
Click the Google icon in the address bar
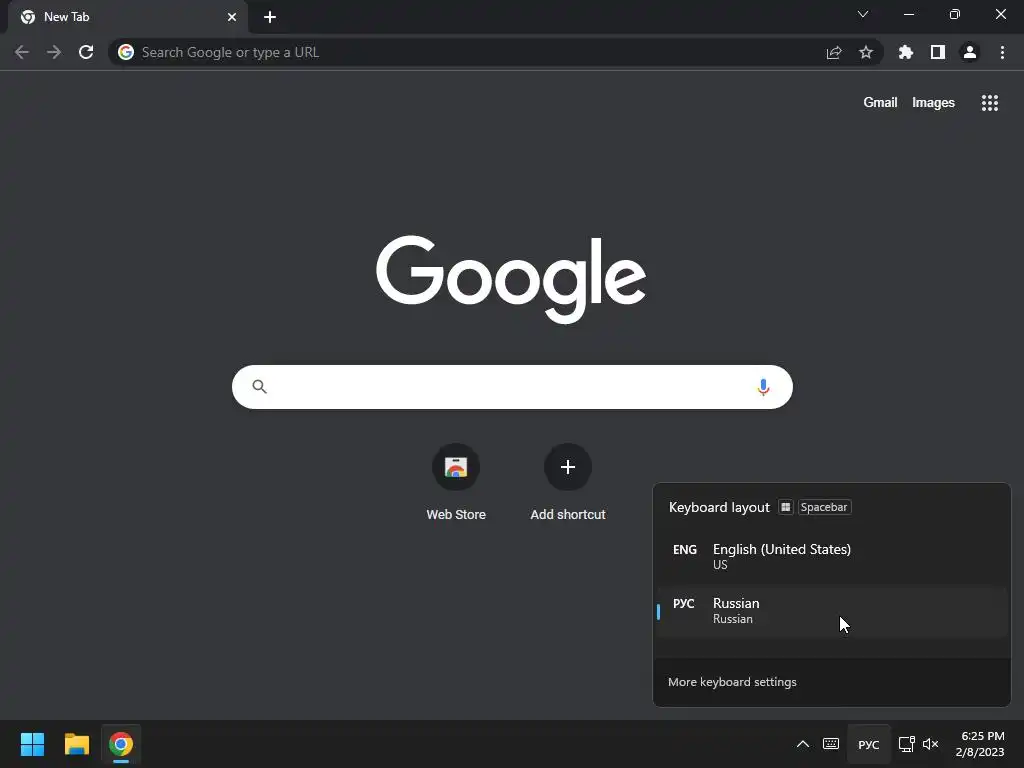pyautogui.click(x=126, y=52)
